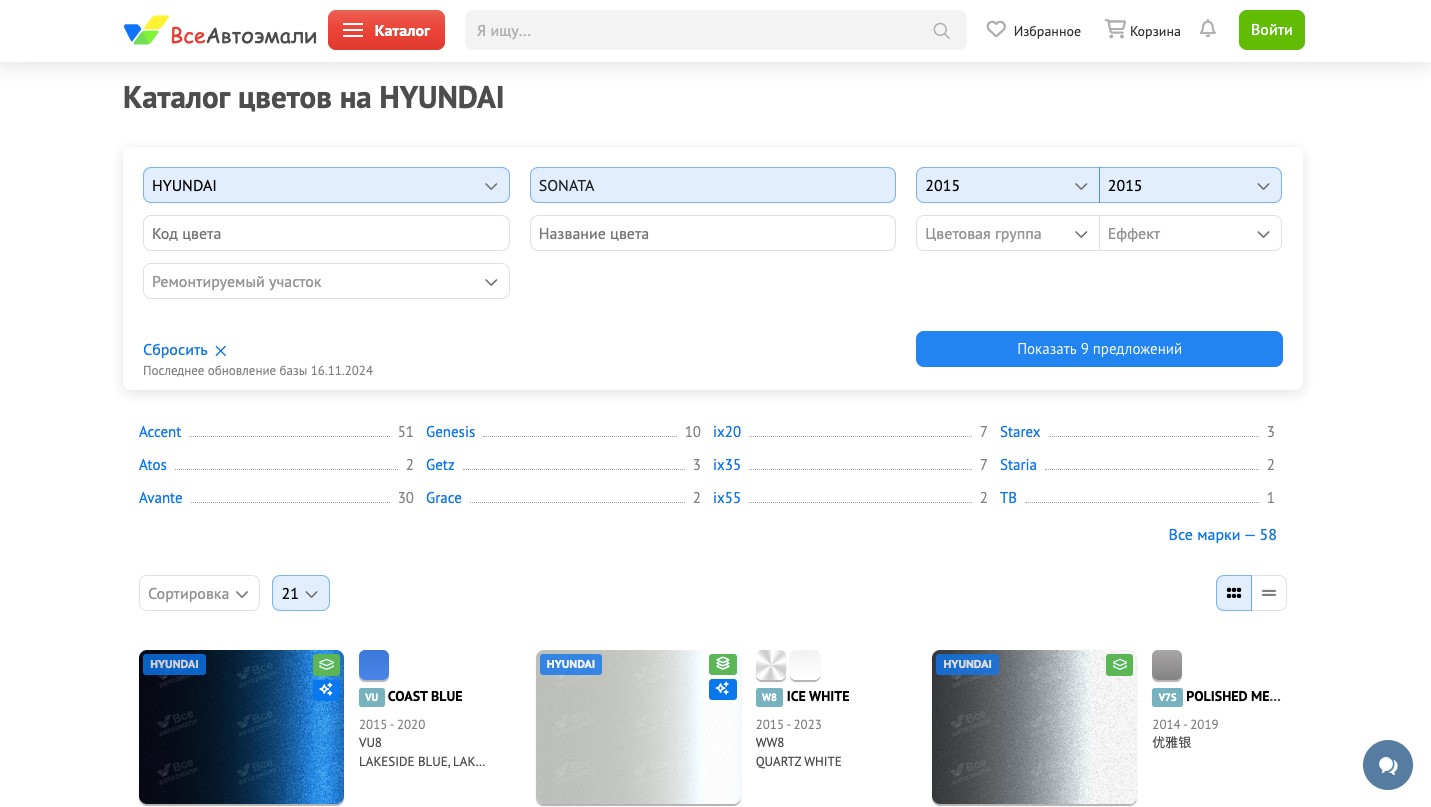This screenshot has height=807, width=1431.
Task: Select the Starex model link
Action: pos(1020,432)
